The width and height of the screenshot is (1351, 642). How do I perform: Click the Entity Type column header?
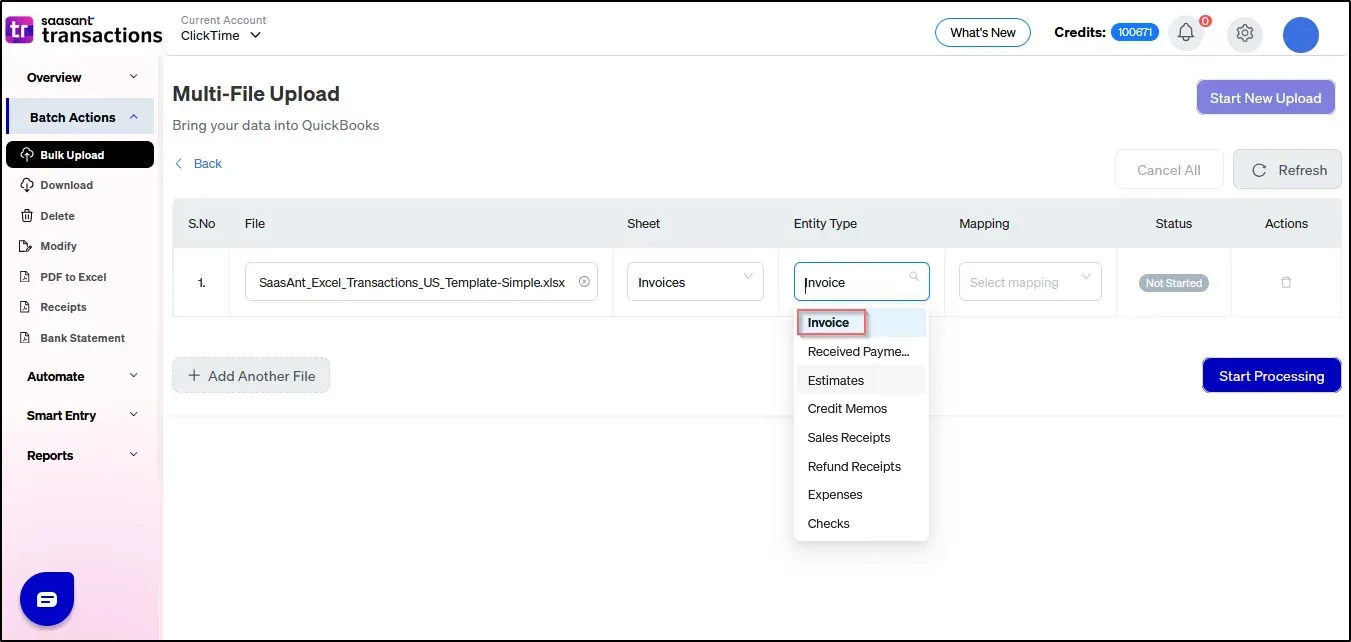click(x=825, y=223)
